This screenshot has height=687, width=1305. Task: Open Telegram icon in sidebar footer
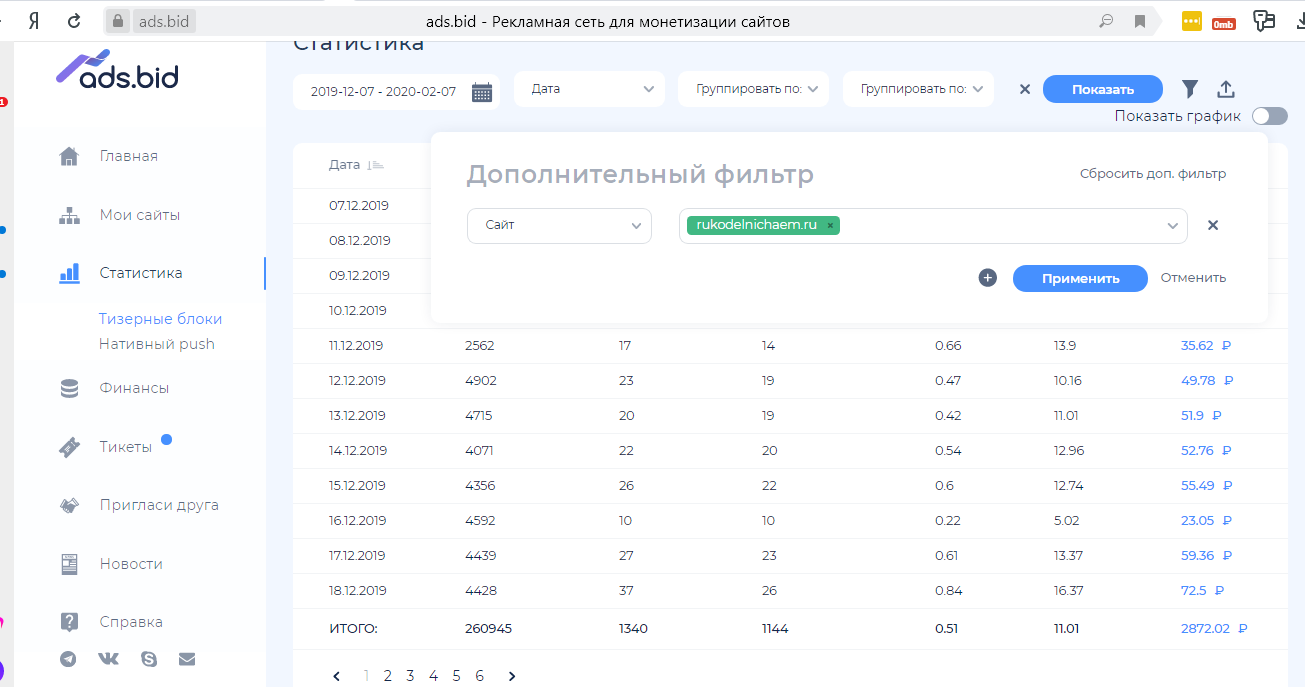[68, 659]
